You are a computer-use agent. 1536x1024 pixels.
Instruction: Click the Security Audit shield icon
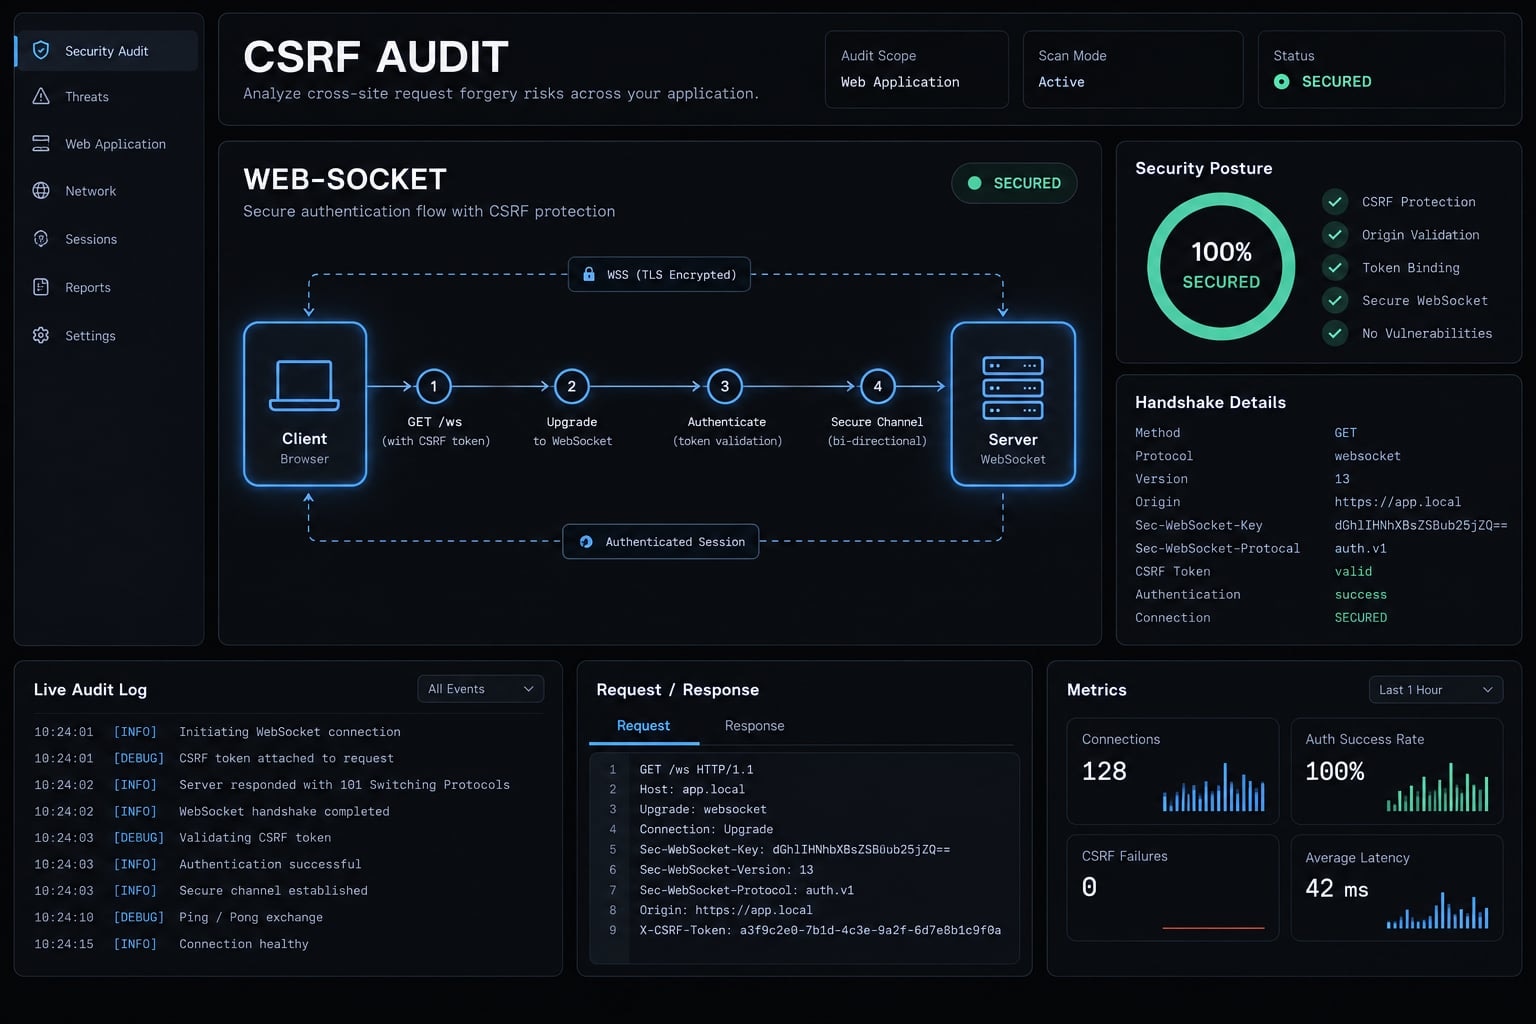(41, 50)
